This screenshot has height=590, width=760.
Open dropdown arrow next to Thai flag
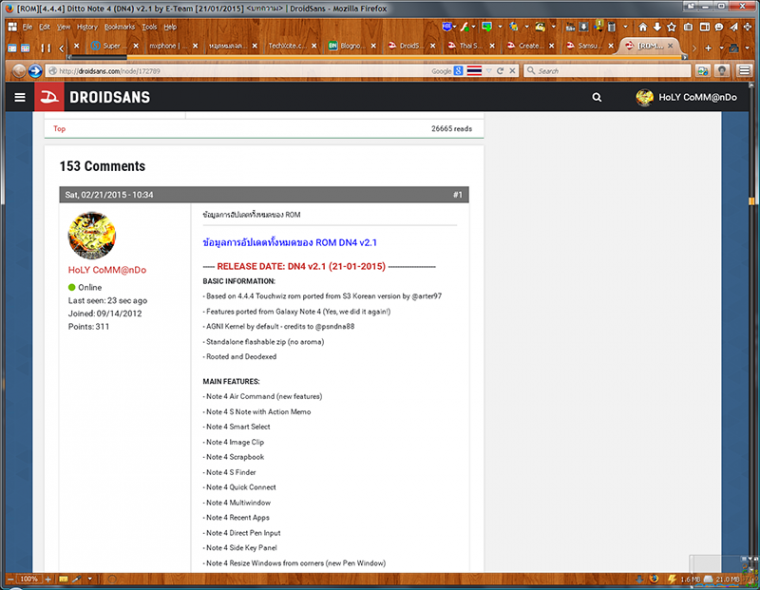pyautogui.click(x=489, y=71)
